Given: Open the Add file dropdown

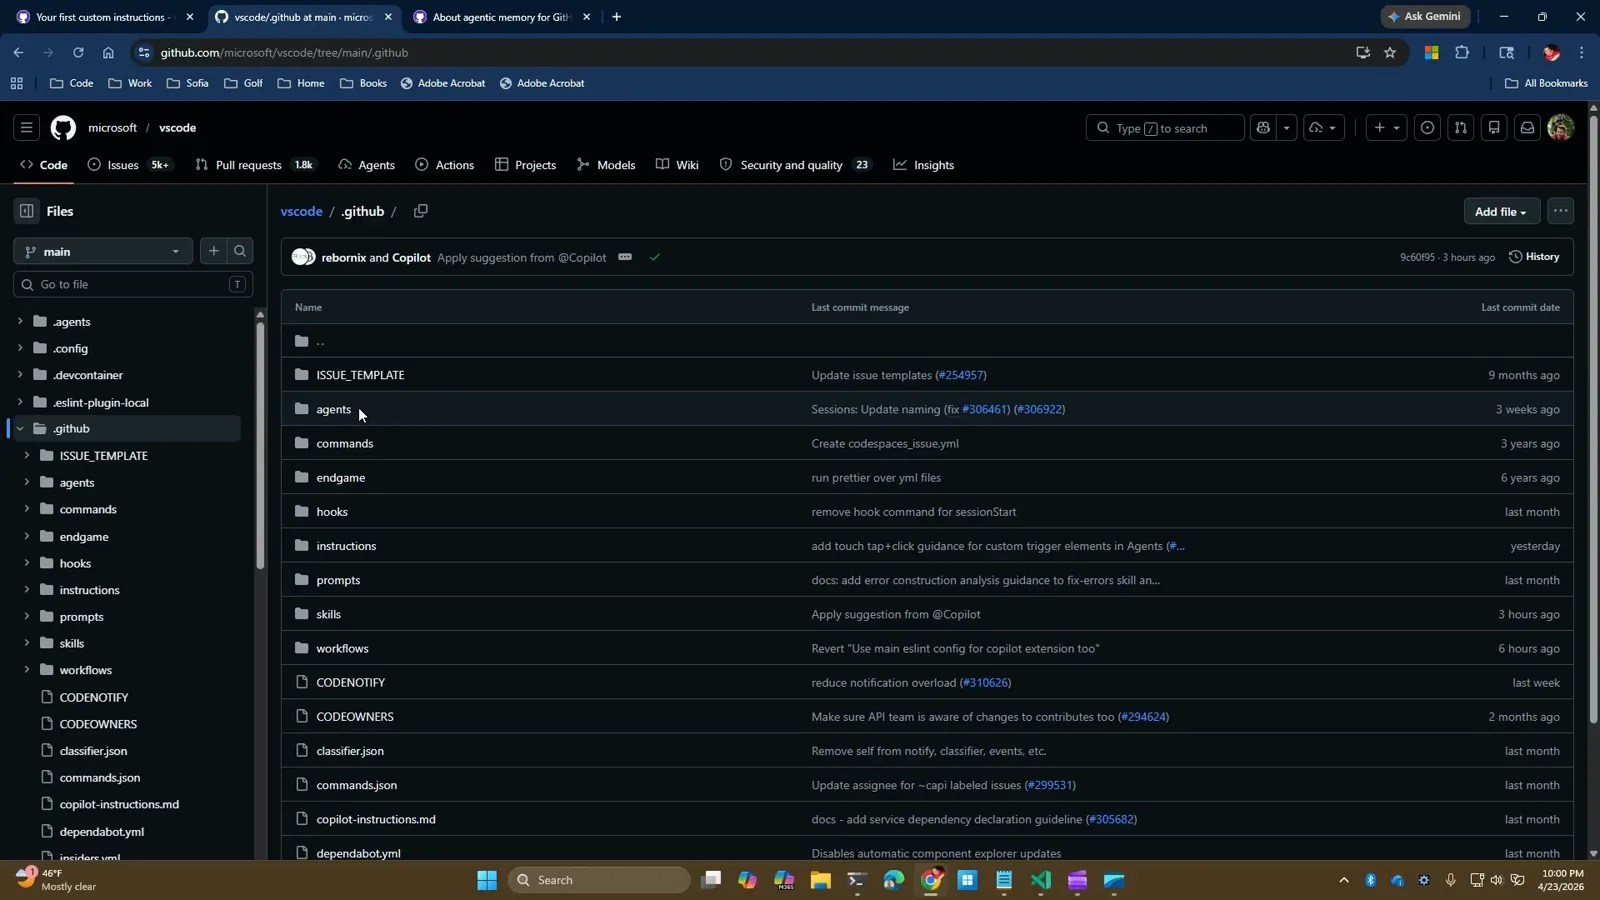Looking at the screenshot, I should pos(1500,211).
